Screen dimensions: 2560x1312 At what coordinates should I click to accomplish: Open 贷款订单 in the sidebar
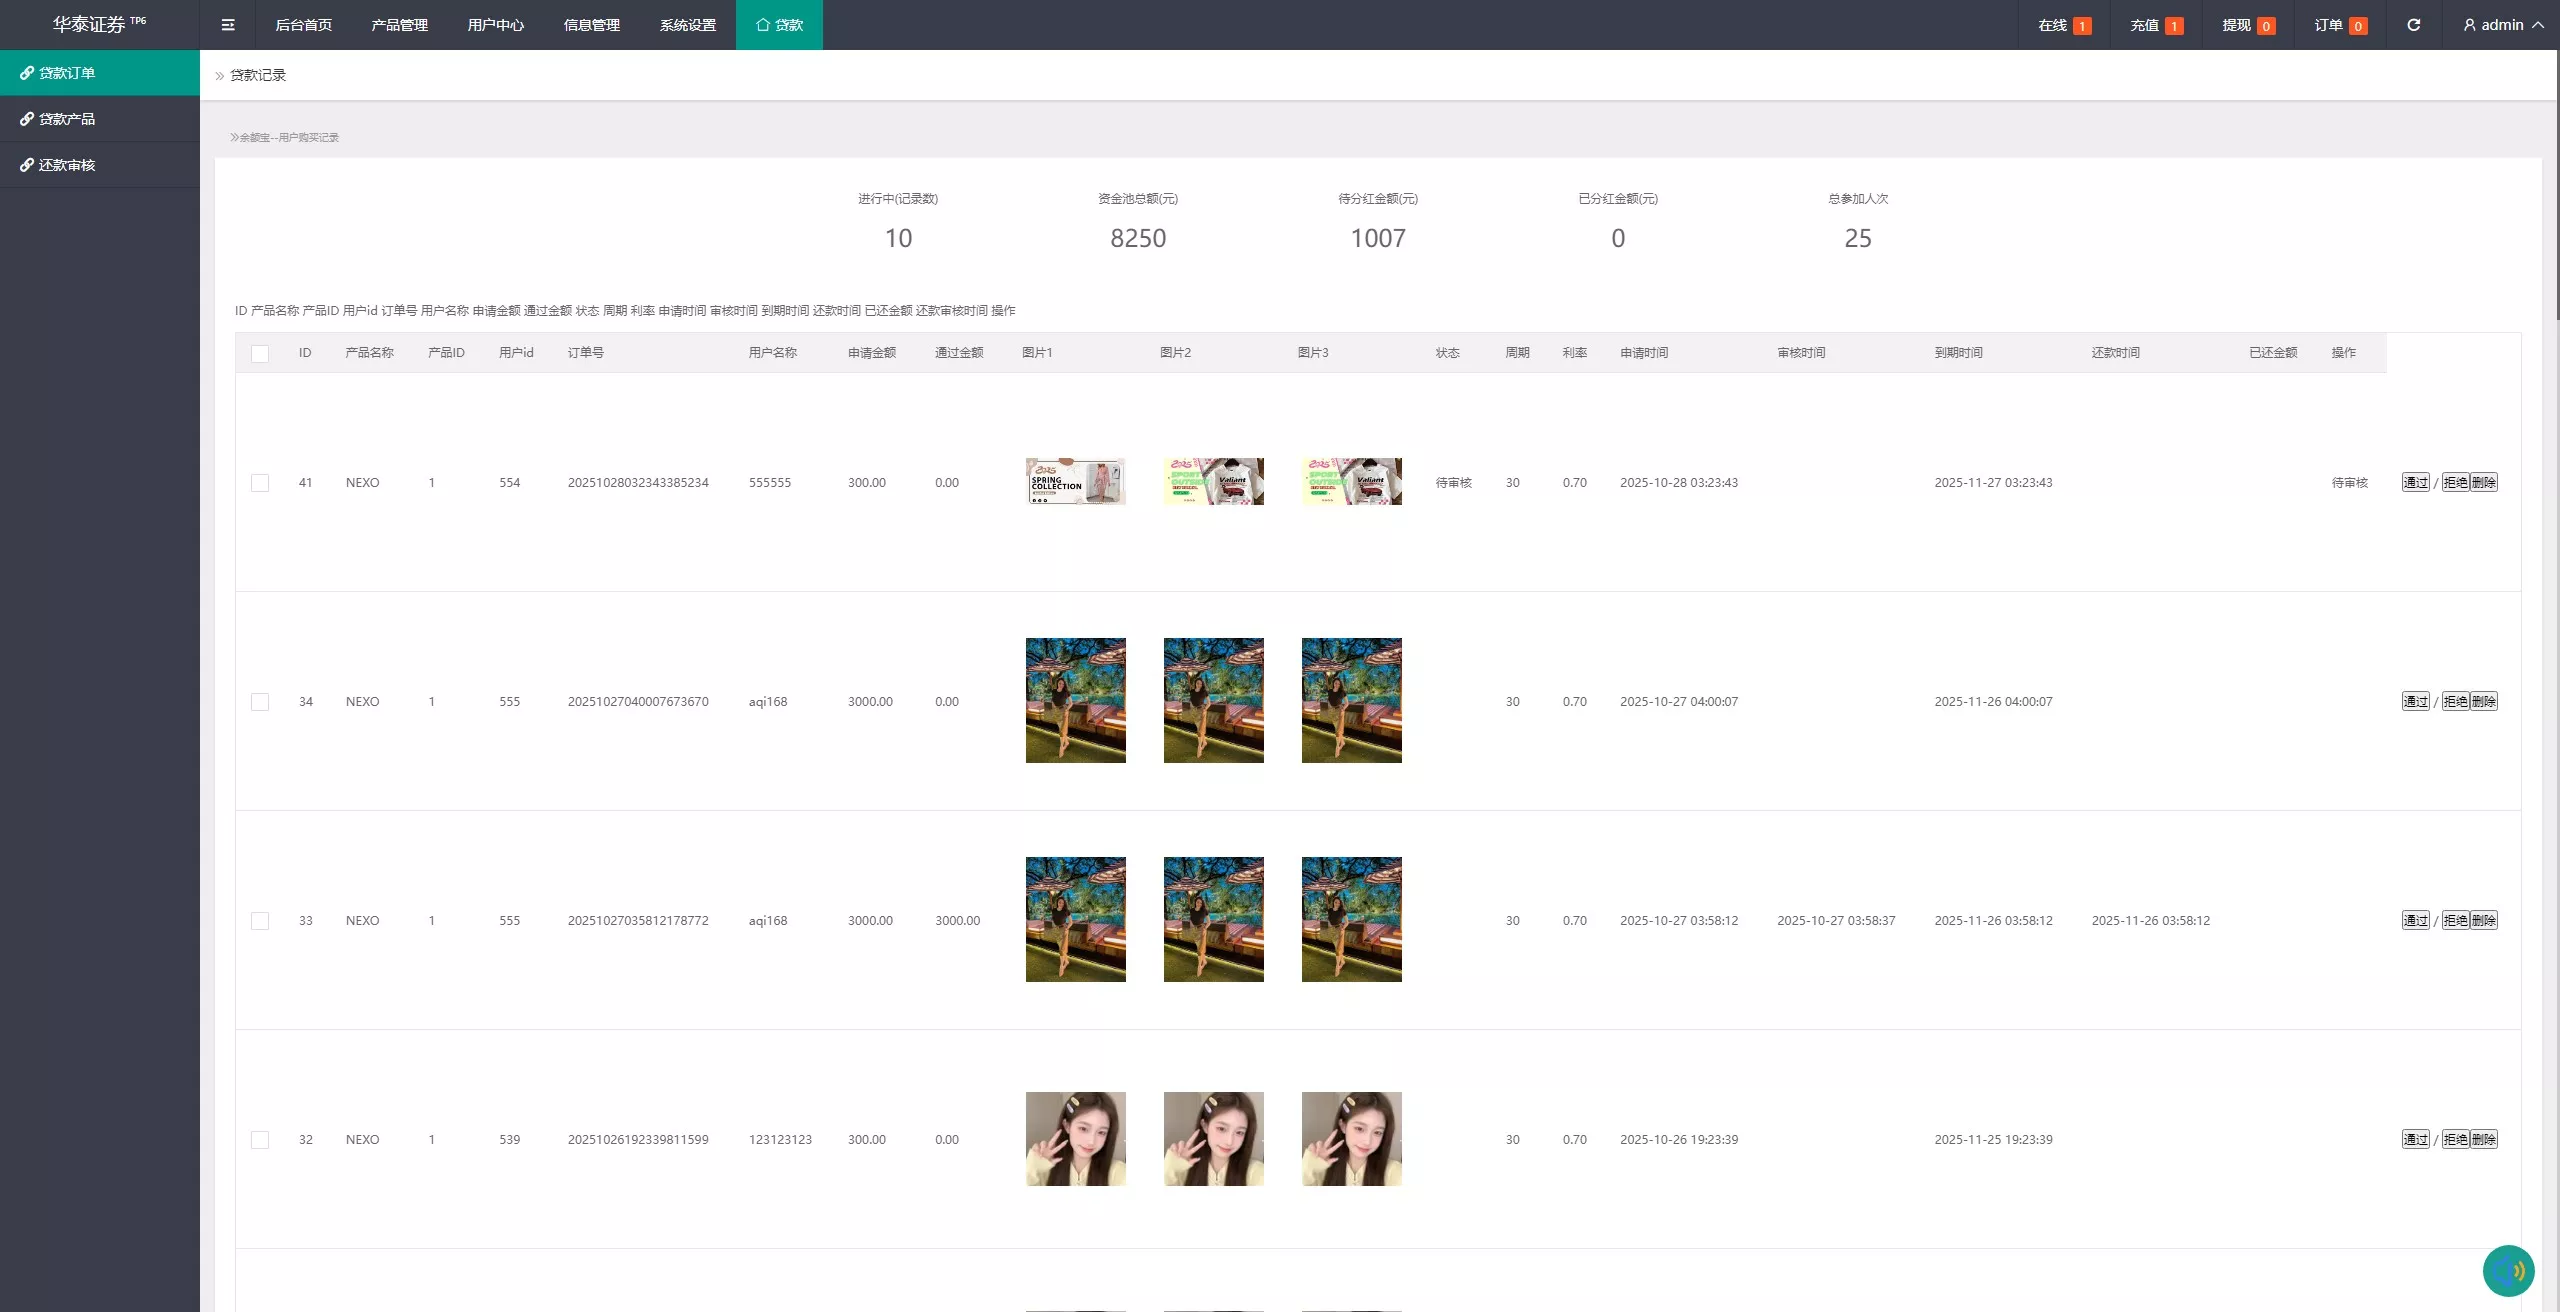click(x=100, y=73)
